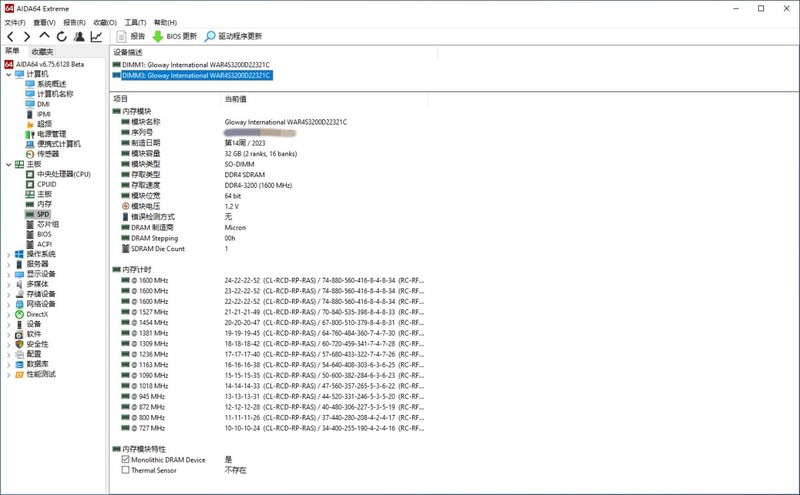Collapse the 主板 tree node
The height and width of the screenshot is (495, 800).
tap(8, 164)
